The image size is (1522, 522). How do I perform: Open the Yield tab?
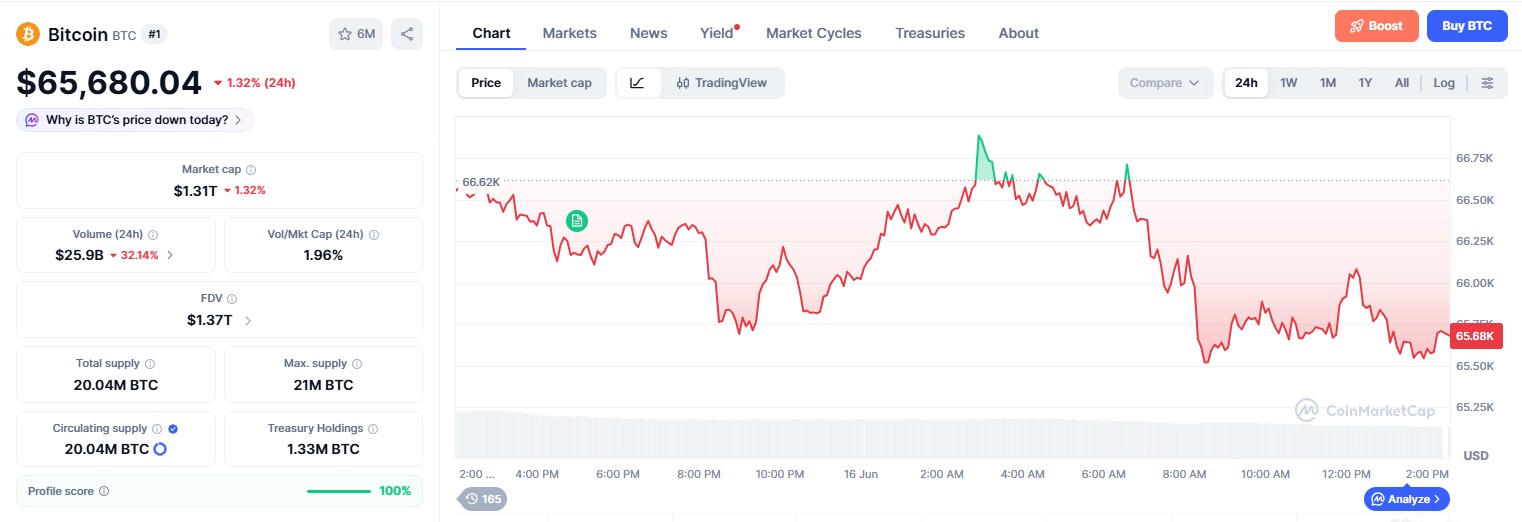point(717,33)
